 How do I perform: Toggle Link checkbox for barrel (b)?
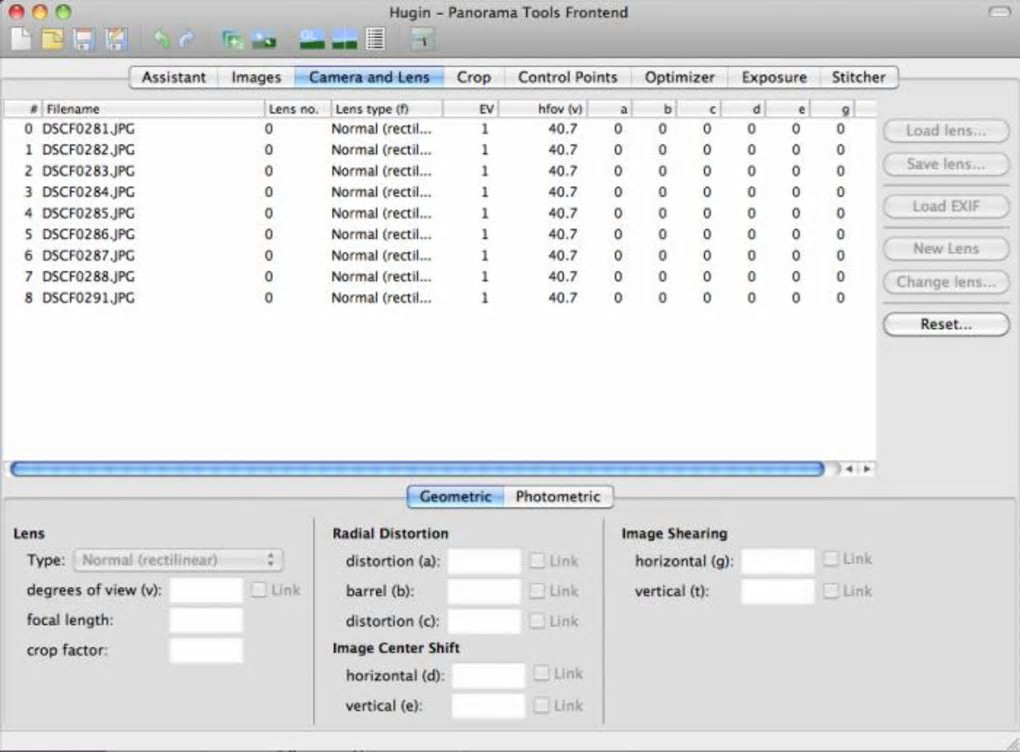coord(537,591)
